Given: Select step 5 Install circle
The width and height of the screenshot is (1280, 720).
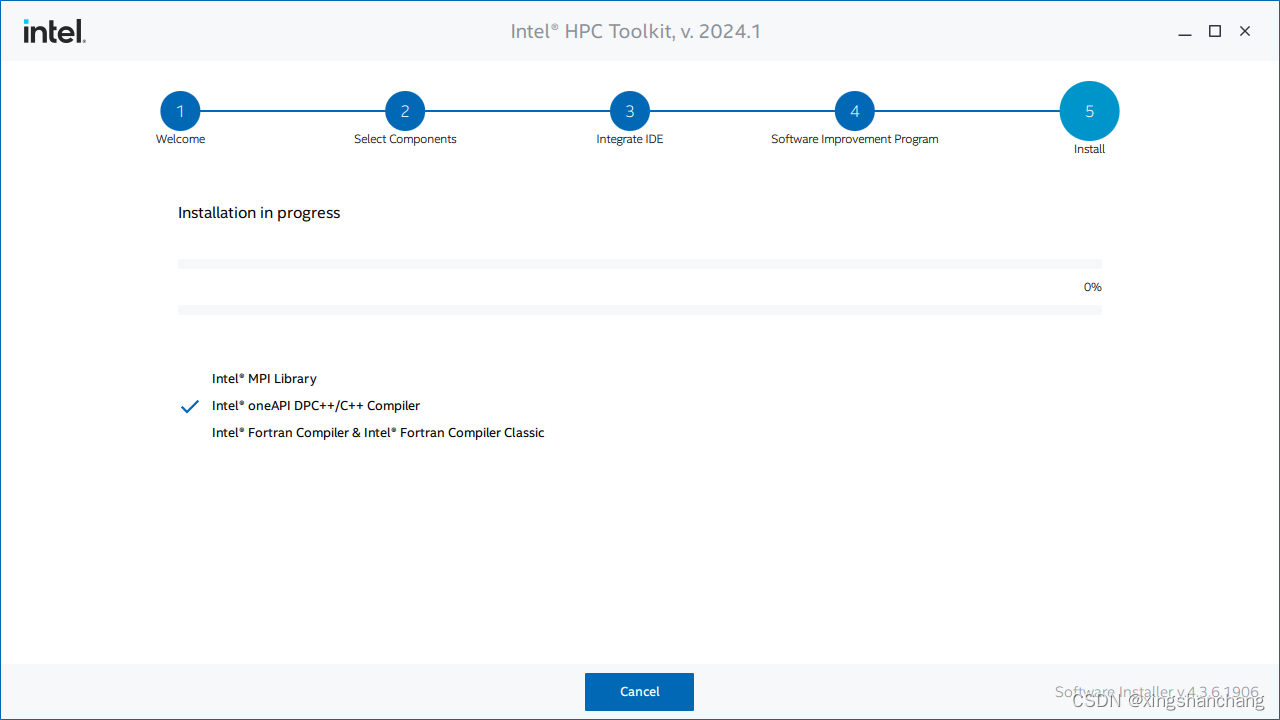Looking at the screenshot, I should click(x=1090, y=111).
